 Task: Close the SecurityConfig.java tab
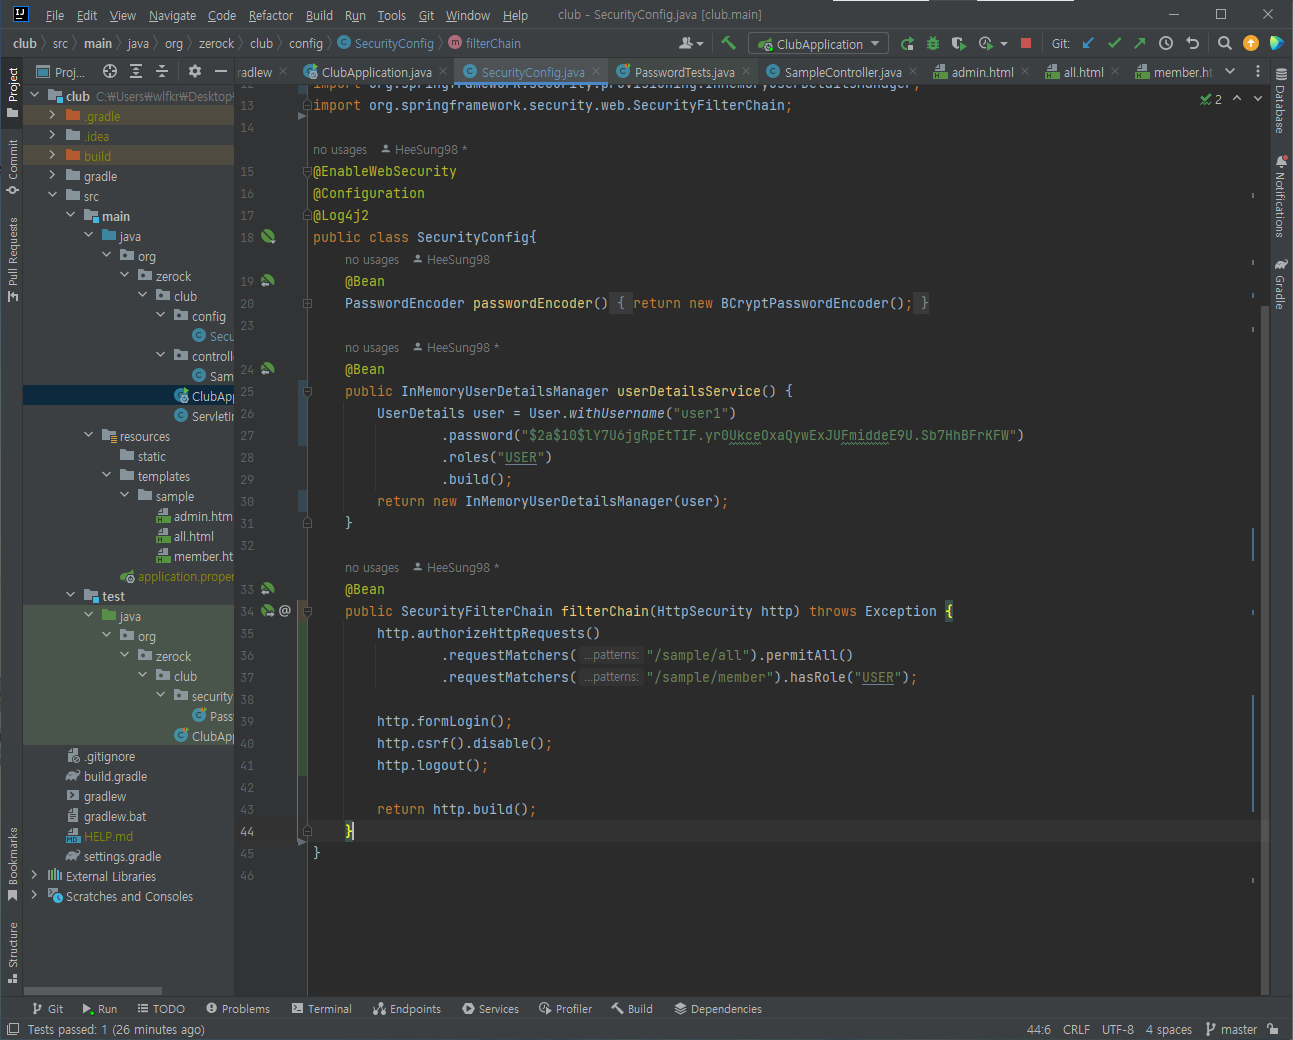pyautogui.click(x=596, y=71)
